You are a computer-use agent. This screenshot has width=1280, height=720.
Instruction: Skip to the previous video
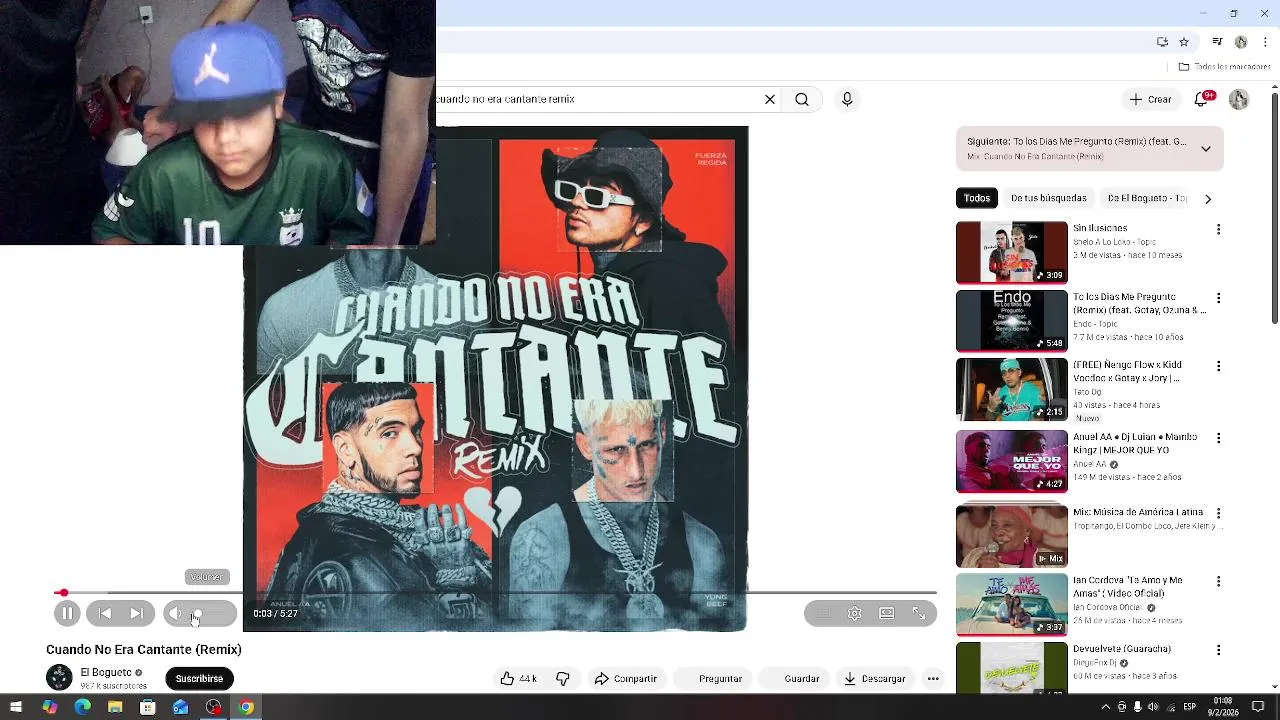pos(105,613)
